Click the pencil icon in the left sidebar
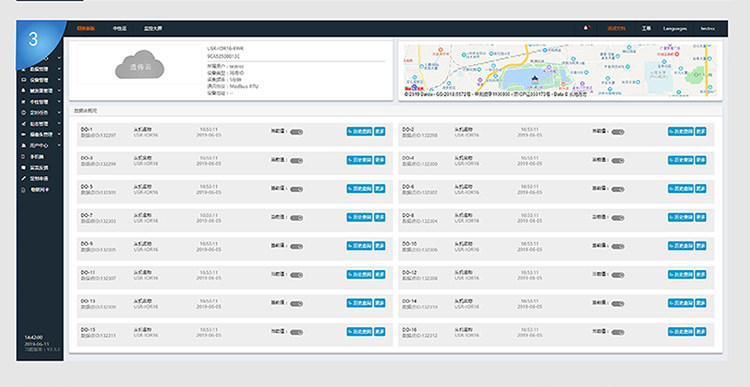The height and width of the screenshot is (387, 750). click(24, 178)
